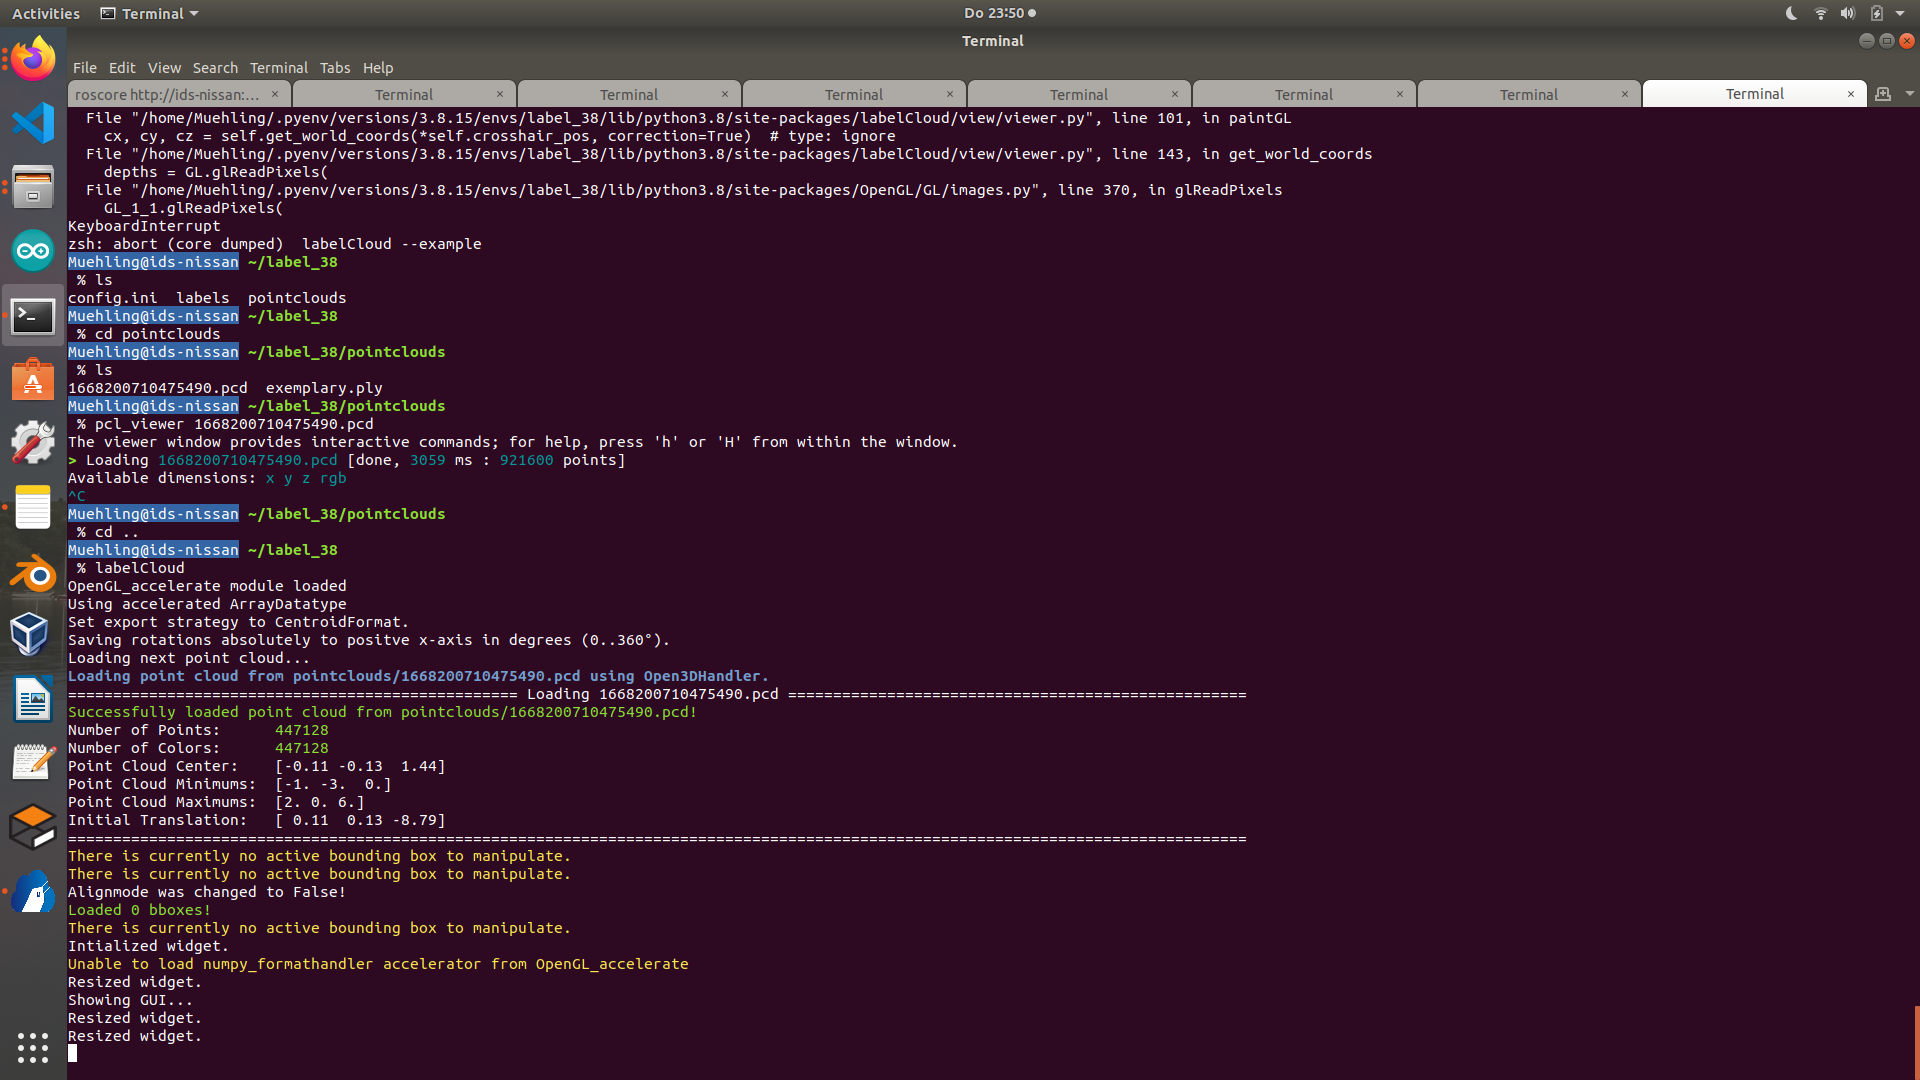Image resolution: width=1920 pixels, height=1080 pixels.
Task: Show all applications via the grid button
Action: 33,1048
